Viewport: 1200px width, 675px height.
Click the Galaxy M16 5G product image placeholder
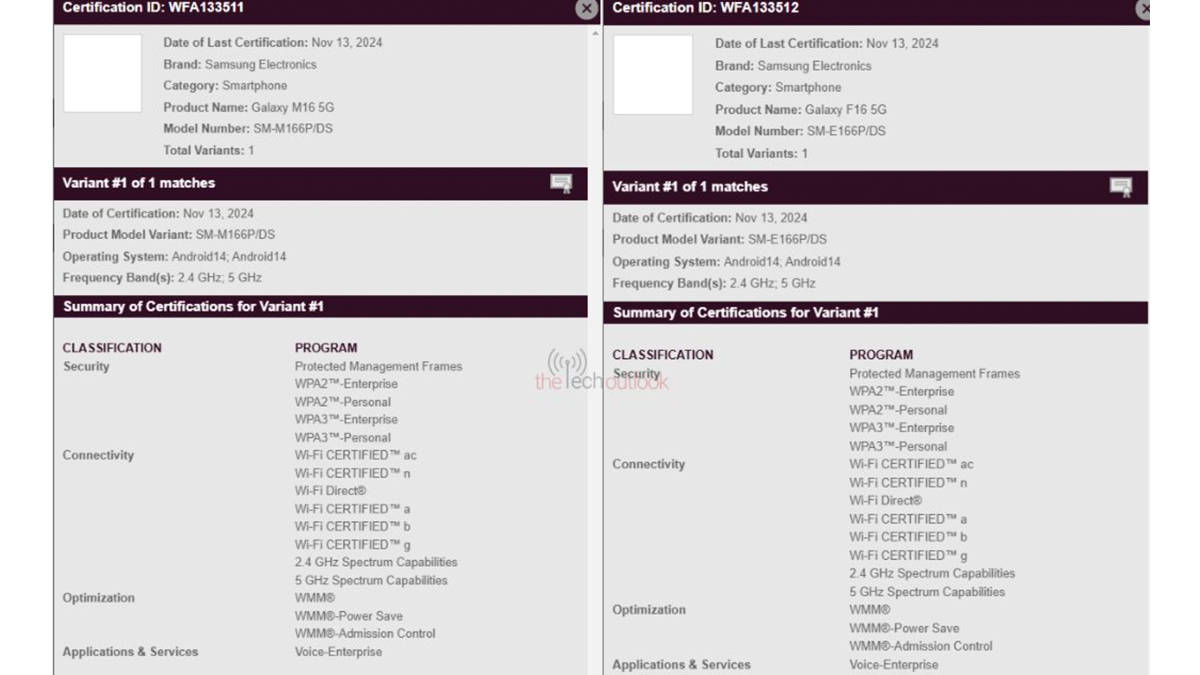coord(102,74)
